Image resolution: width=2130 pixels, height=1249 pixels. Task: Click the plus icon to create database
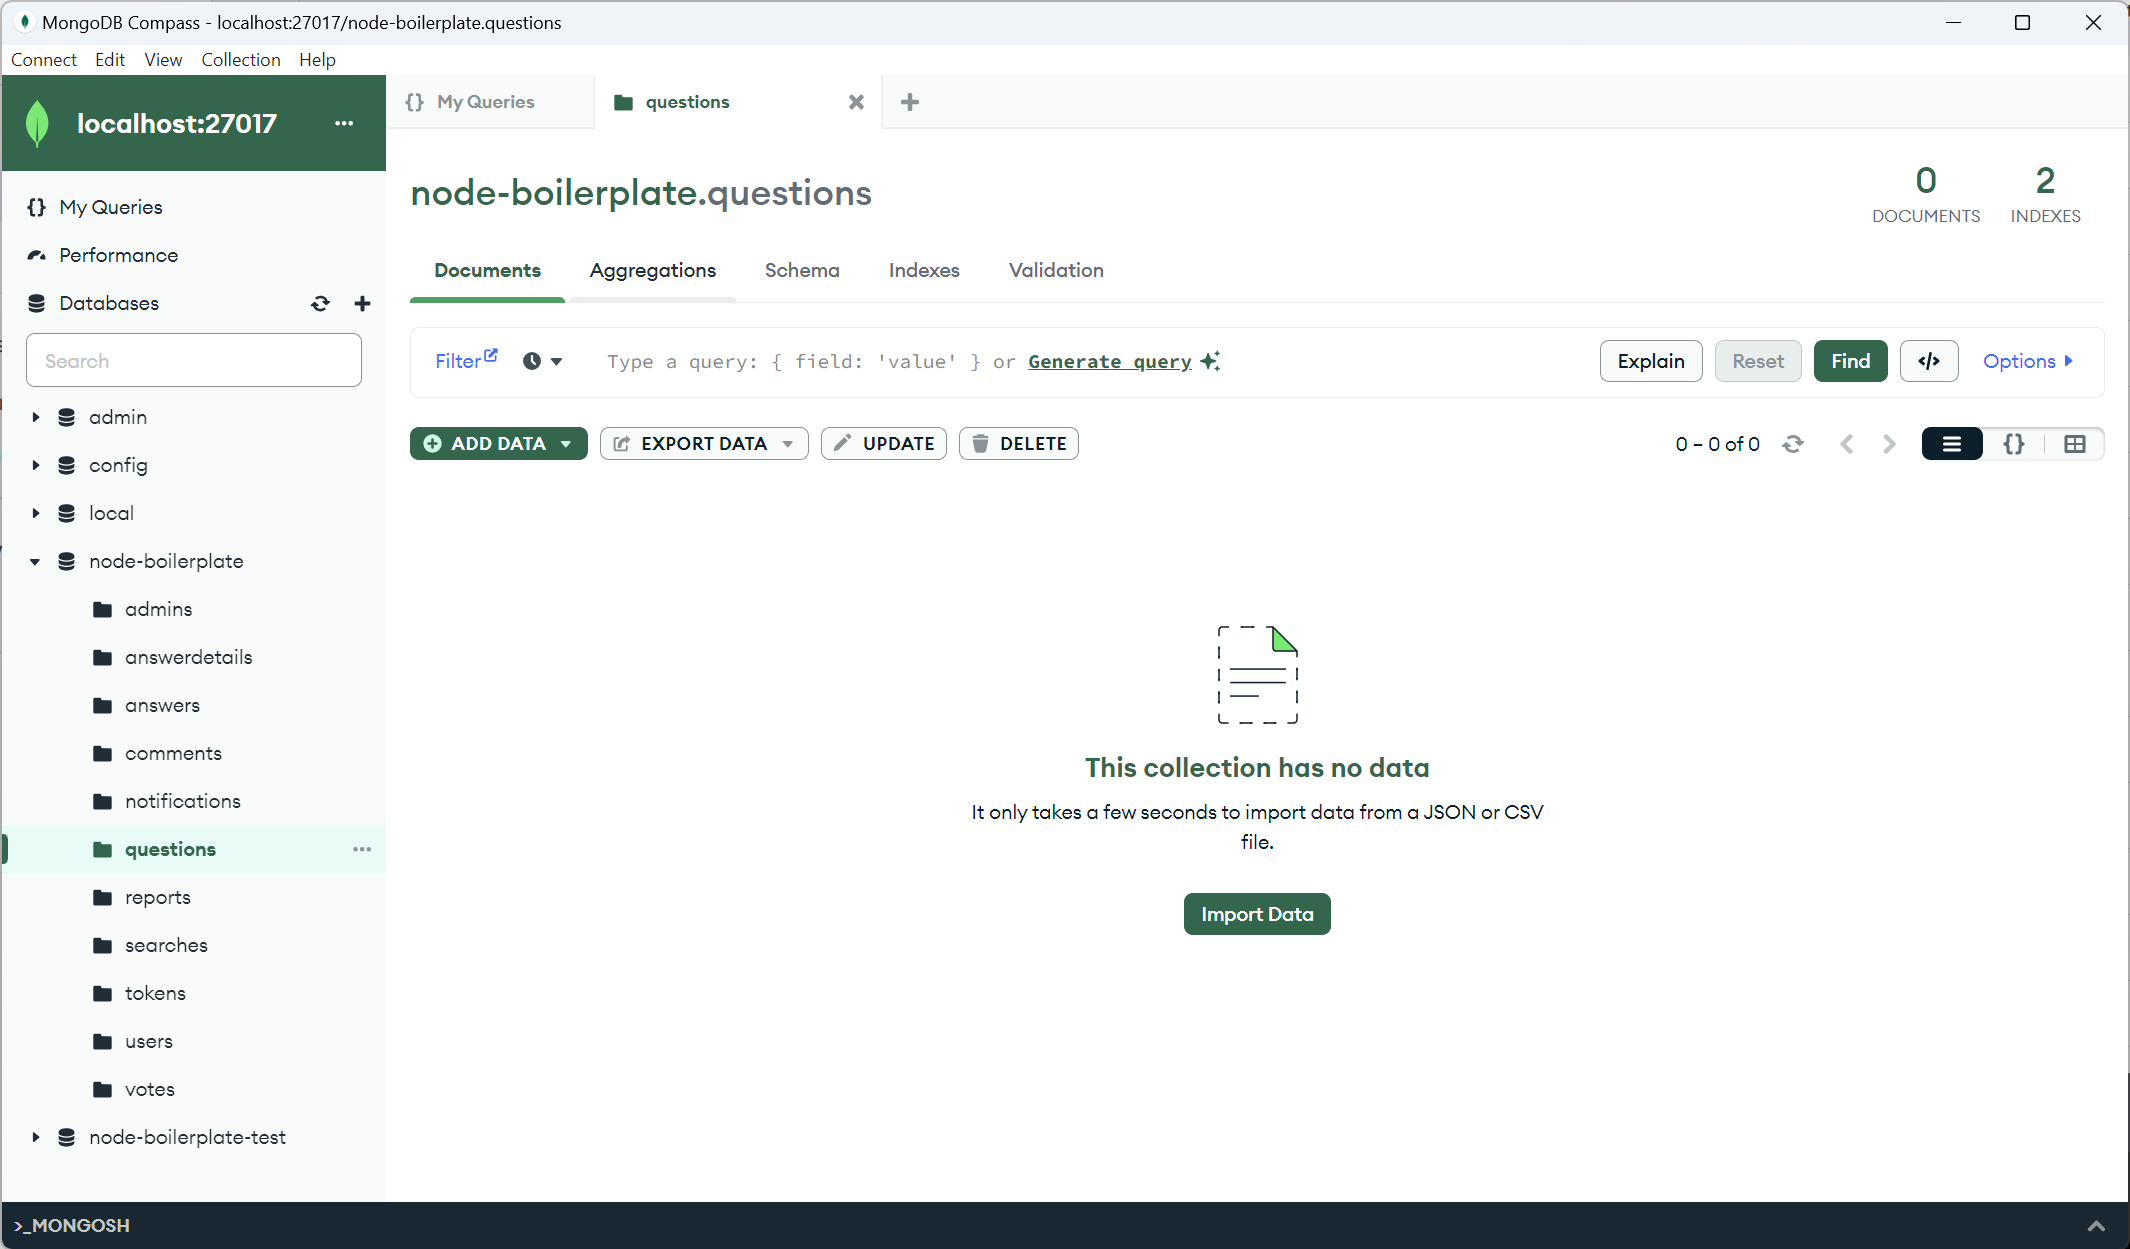(x=362, y=303)
